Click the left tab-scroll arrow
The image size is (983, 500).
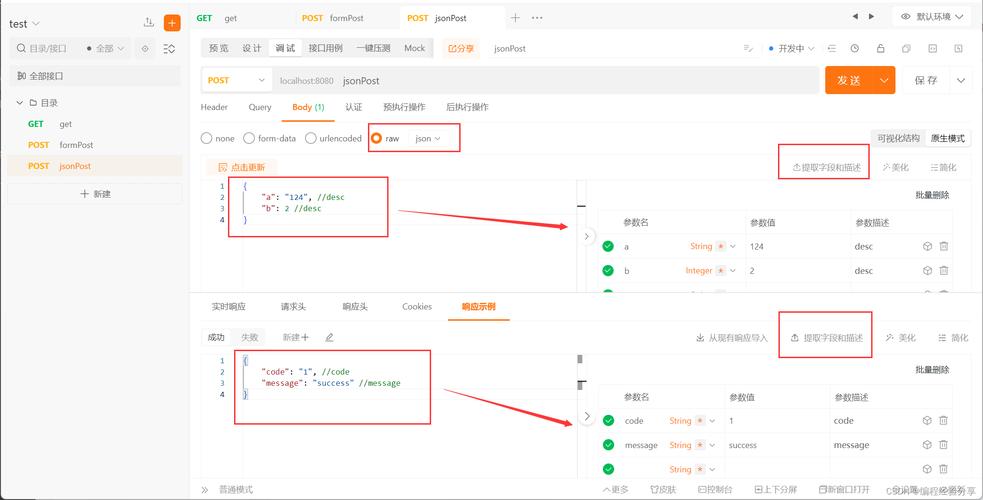[855, 16]
